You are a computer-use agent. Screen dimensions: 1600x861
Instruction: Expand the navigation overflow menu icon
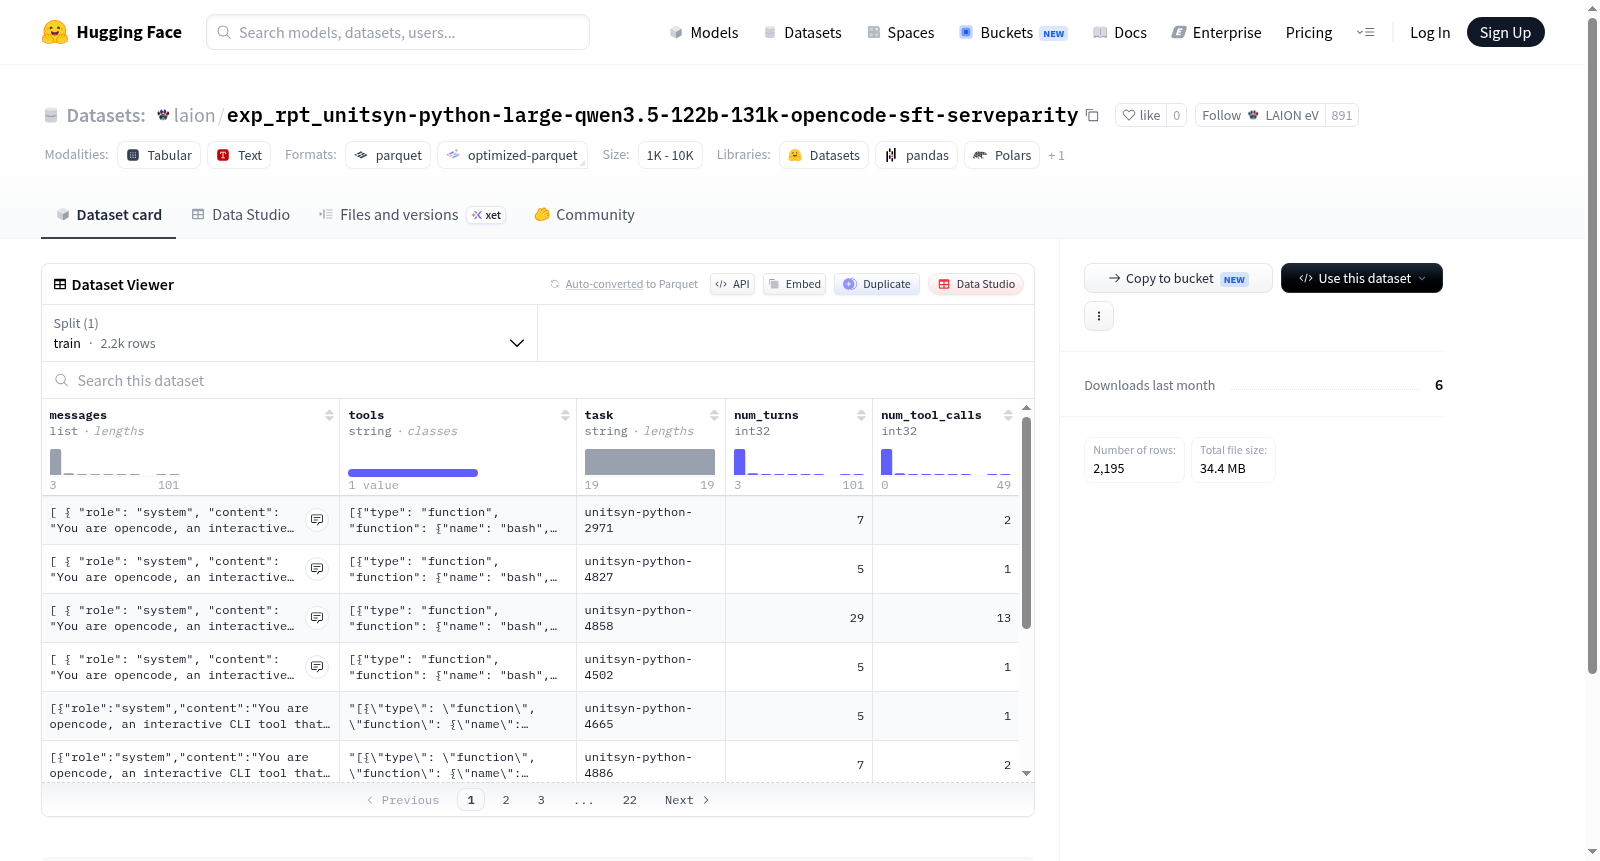[x=1365, y=32]
